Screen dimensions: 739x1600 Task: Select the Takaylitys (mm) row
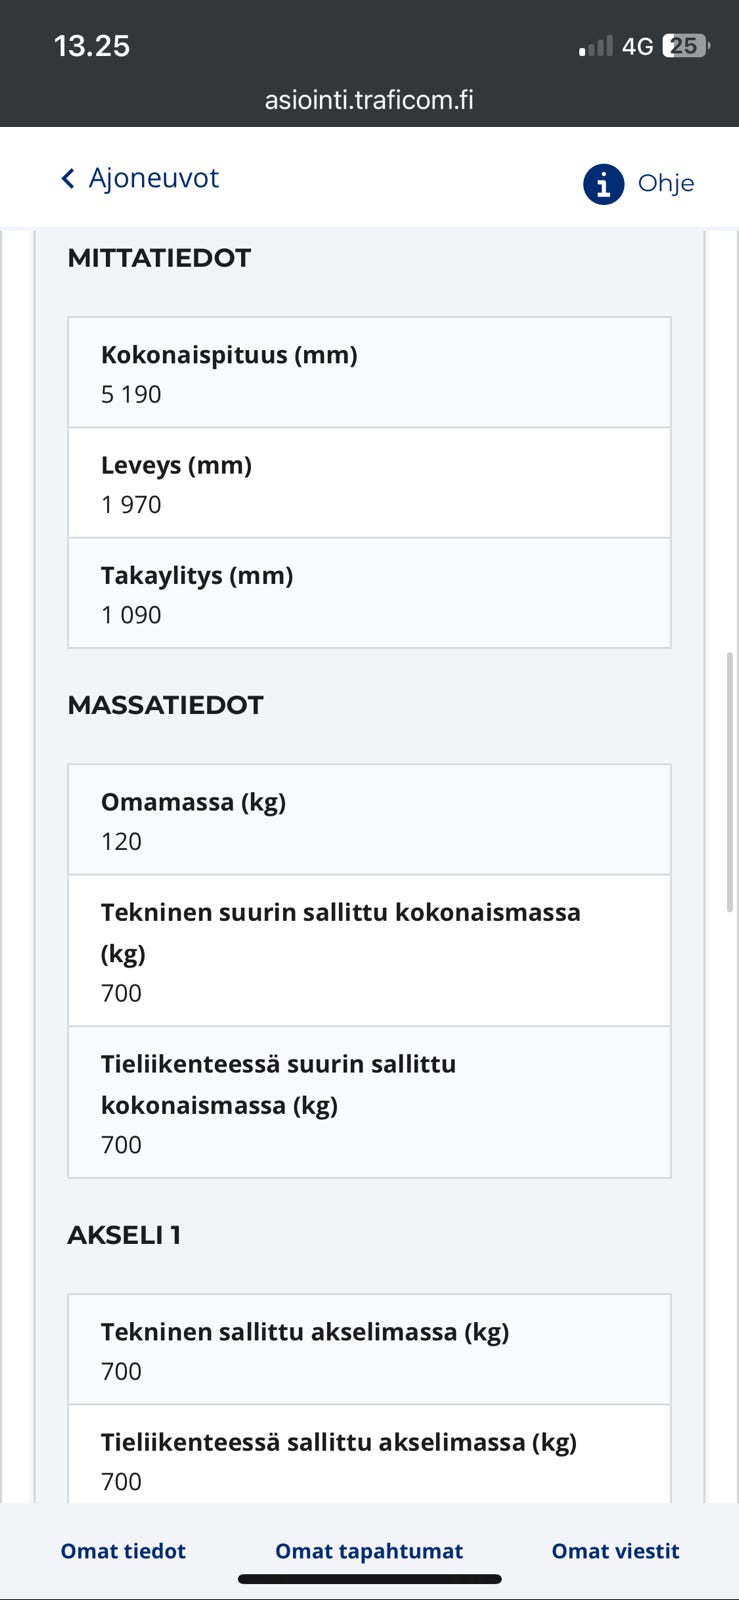(x=369, y=593)
